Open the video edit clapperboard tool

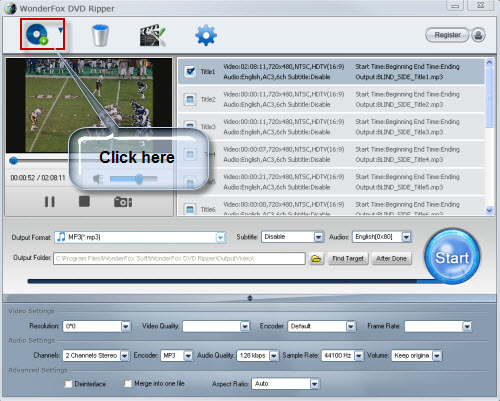tap(152, 35)
